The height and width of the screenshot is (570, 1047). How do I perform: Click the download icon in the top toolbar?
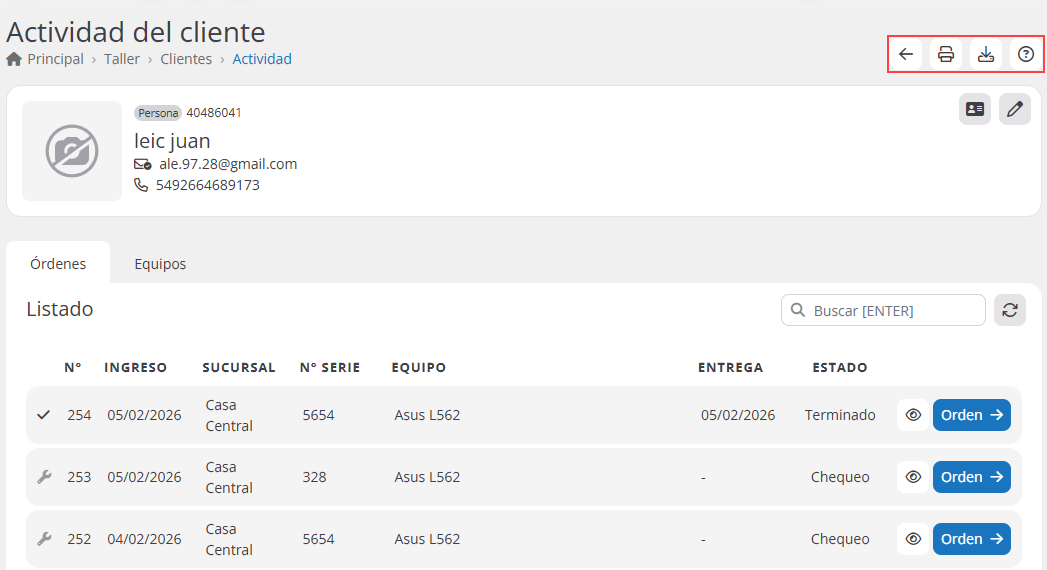[x=986, y=55]
